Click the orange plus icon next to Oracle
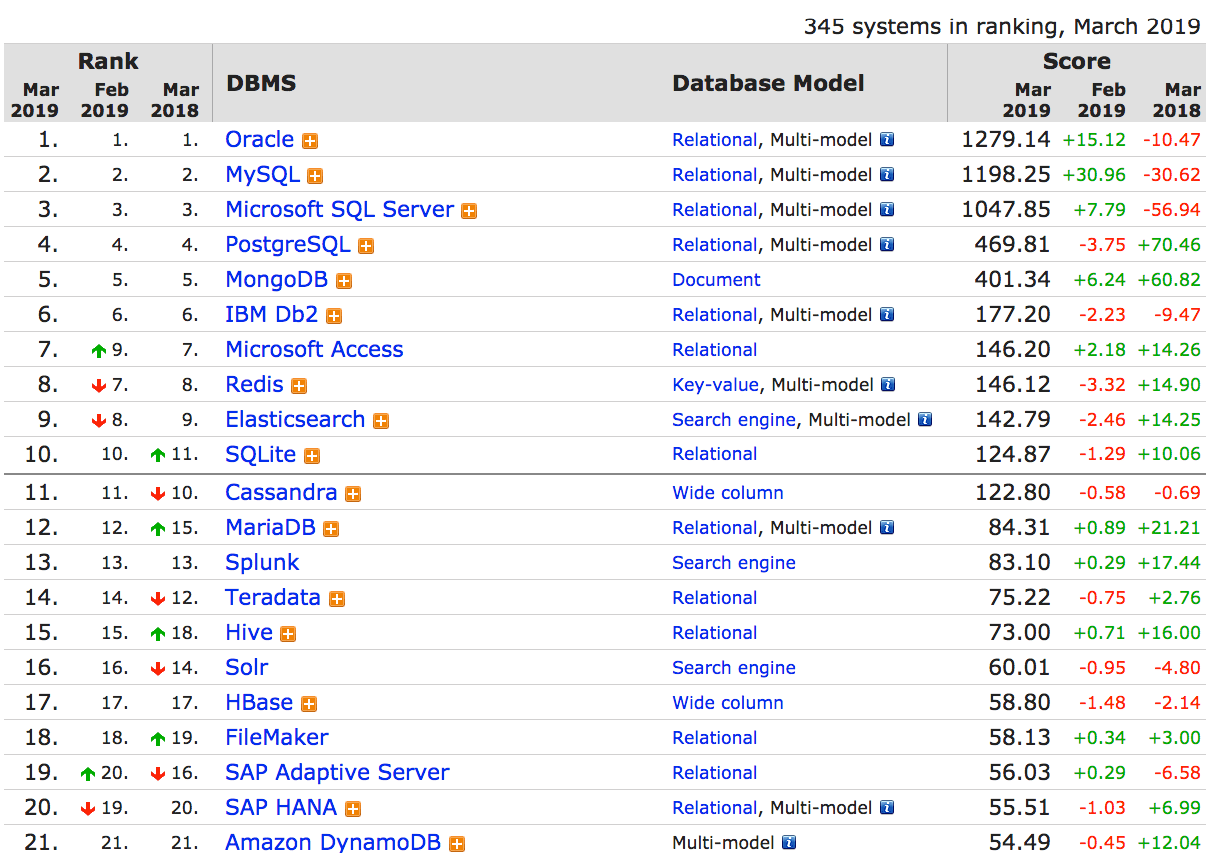The image size is (1214, 853). pos(310,142)
